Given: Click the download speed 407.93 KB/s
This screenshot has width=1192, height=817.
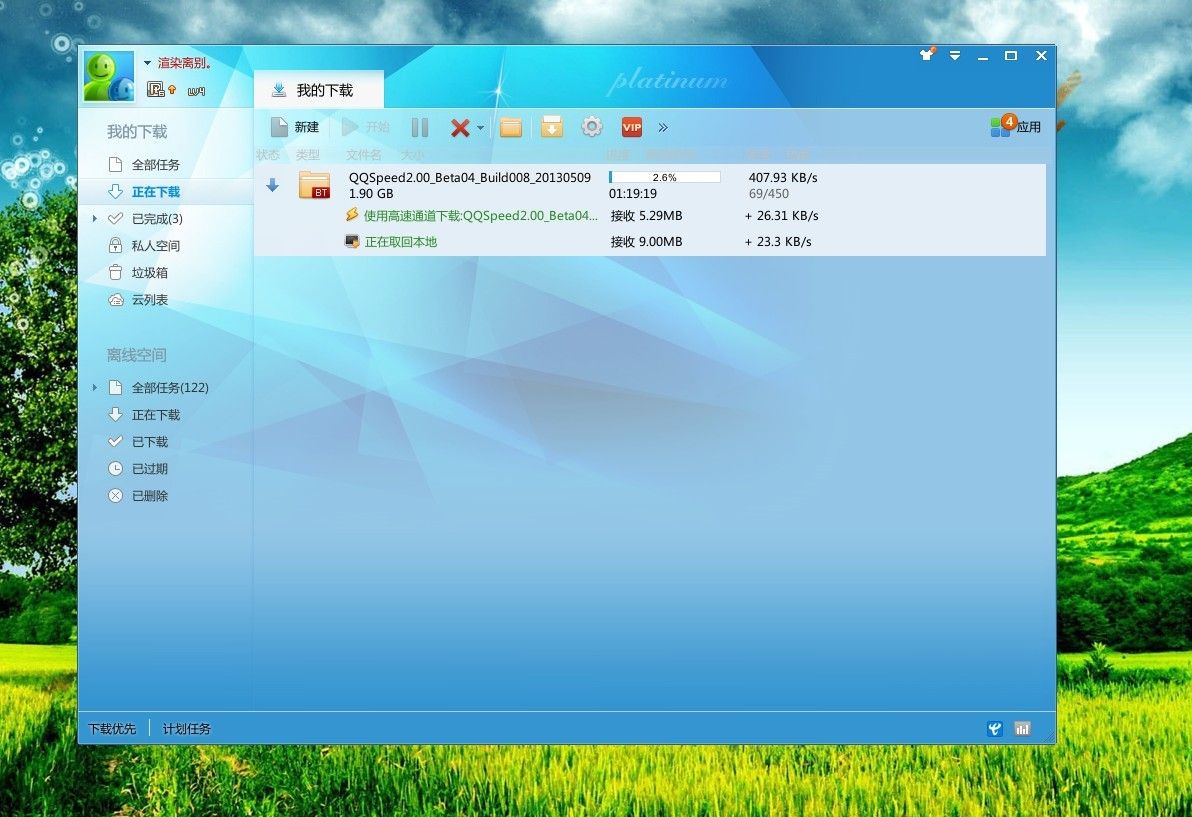Looking at the screenshot, I should coord(783,177).
